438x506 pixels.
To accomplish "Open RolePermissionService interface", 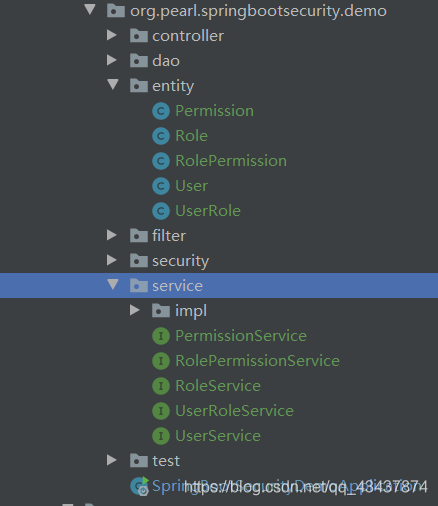I will pyautogui.click(x=257, y=361).
